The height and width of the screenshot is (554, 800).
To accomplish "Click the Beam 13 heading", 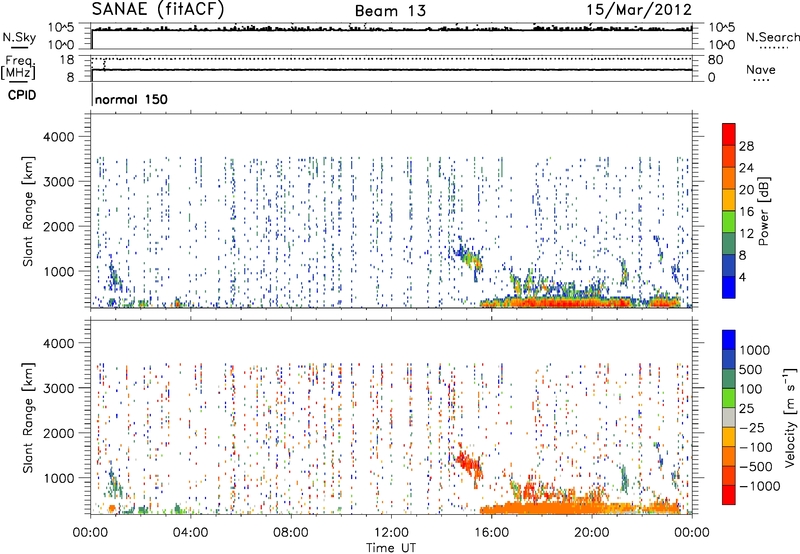I will pos(390,11).
